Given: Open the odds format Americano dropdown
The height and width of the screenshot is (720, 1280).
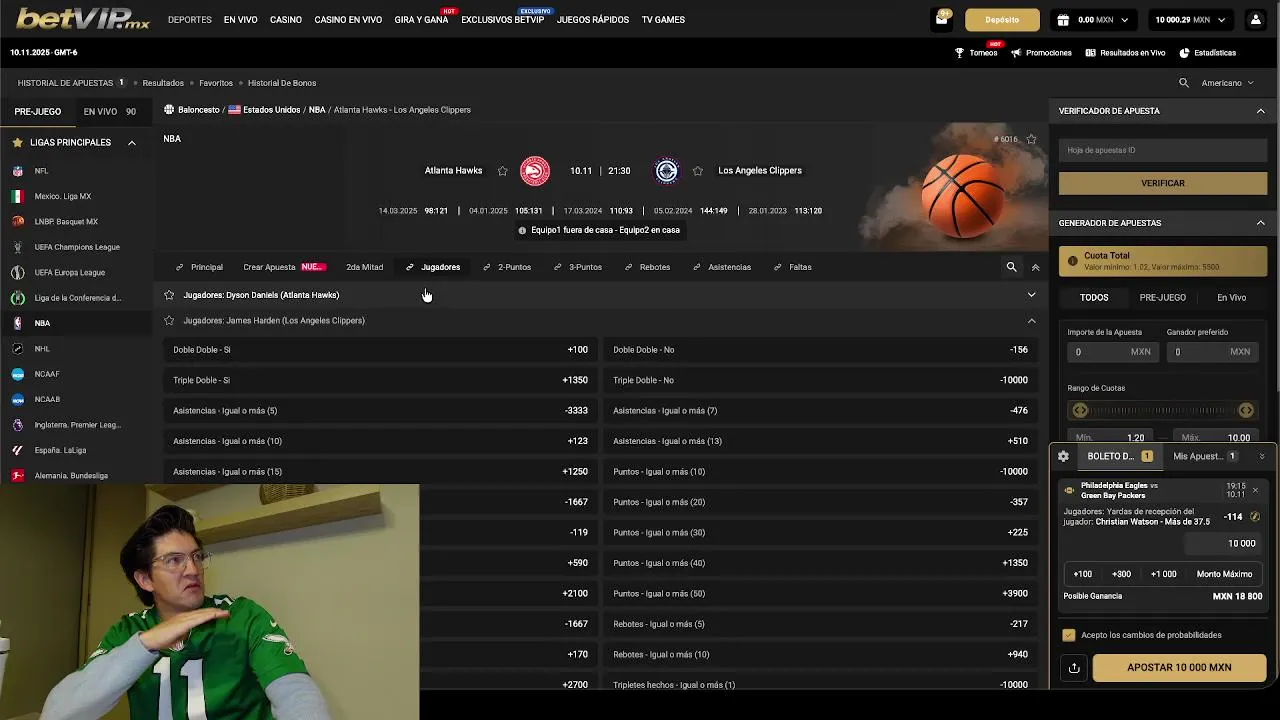Looking at the screenshot, I should pyautogui.click(x=1227, y=83).
